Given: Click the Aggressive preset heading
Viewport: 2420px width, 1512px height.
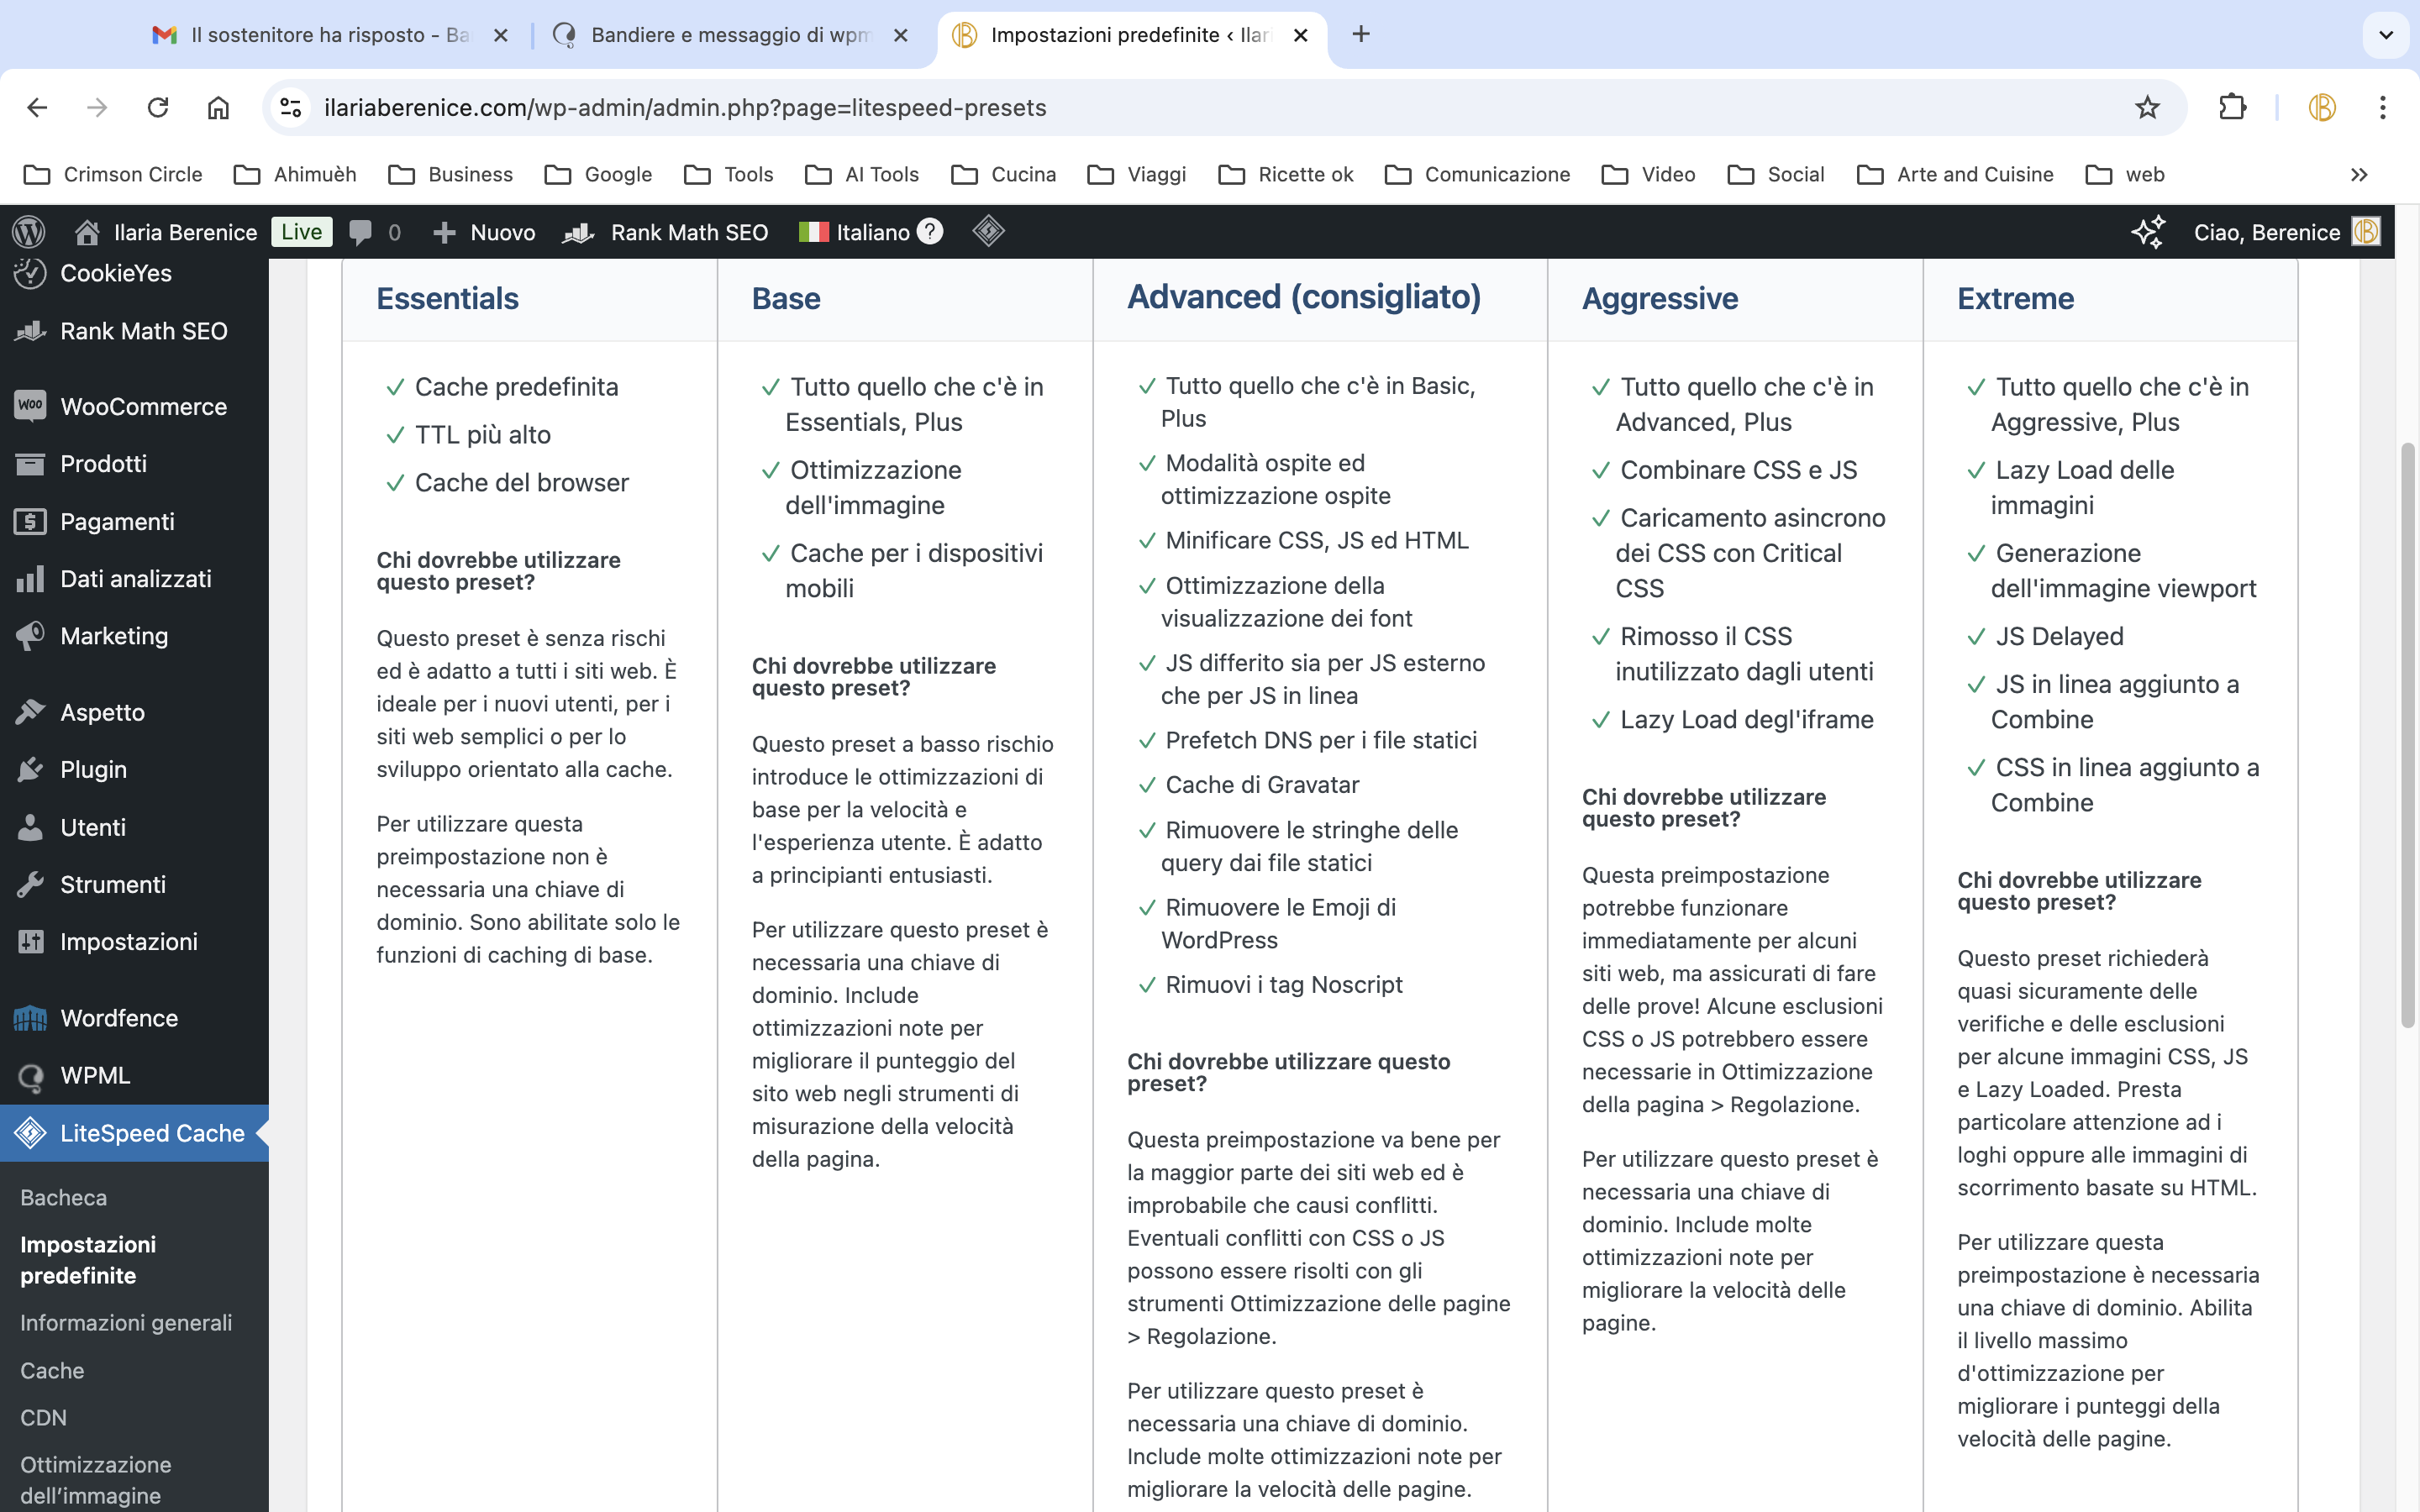Looking at the screenshot, I should point(1660,298).
